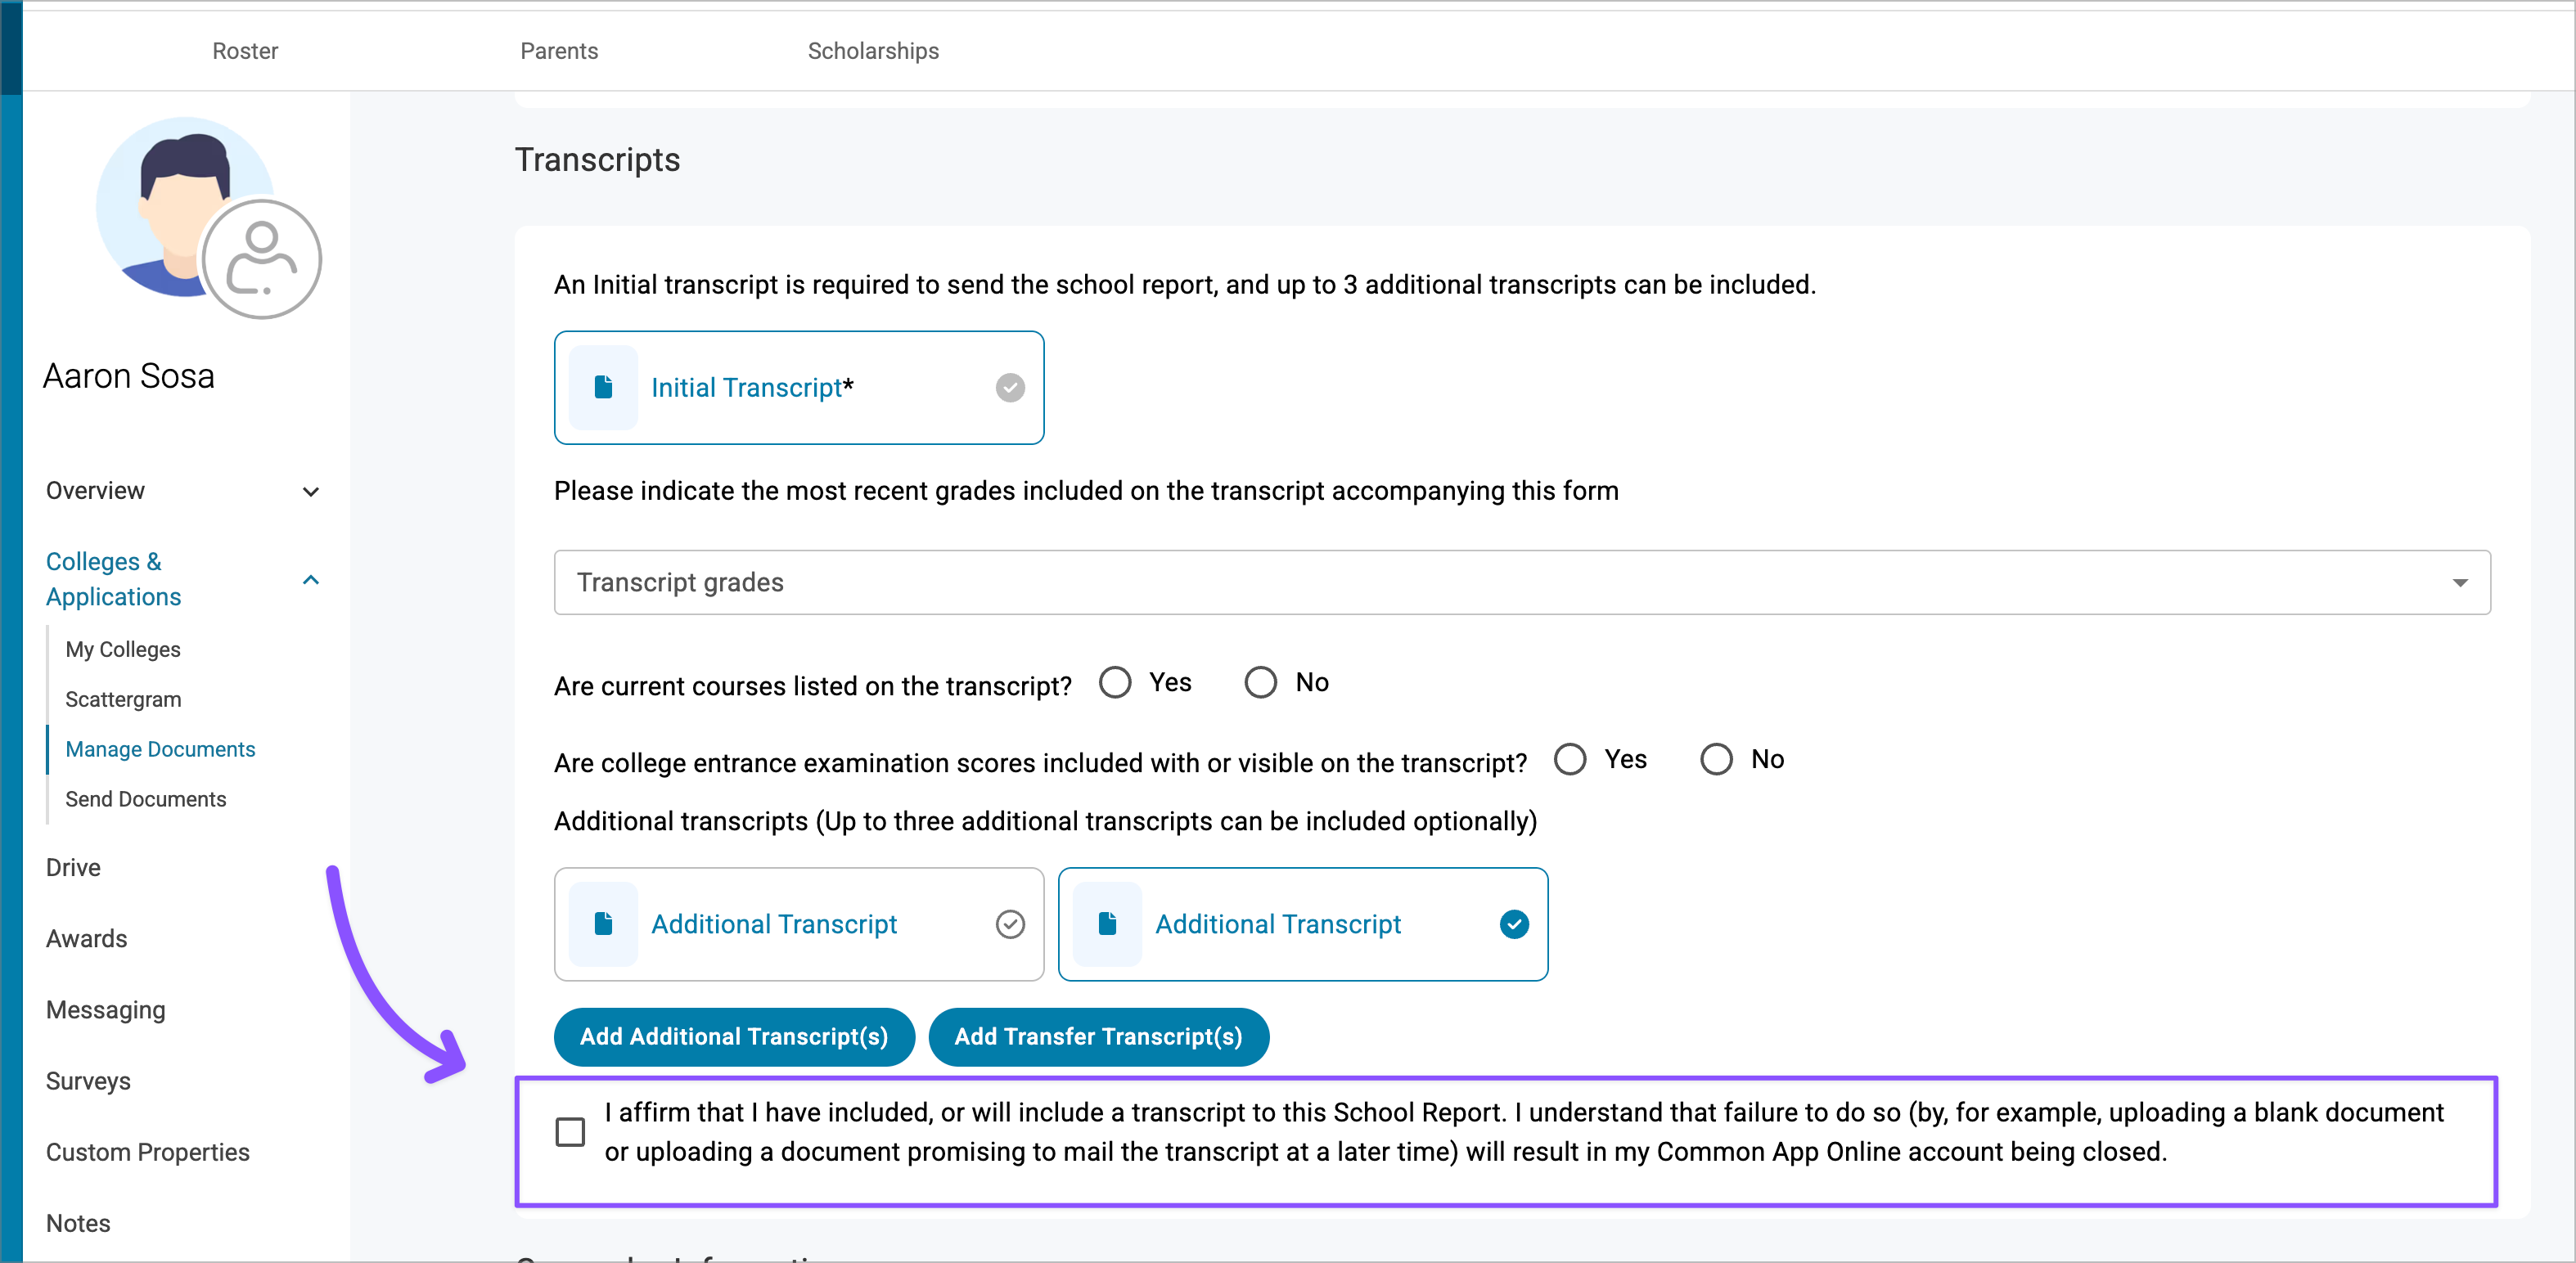Expand the Overview section chevron
2576x1263 pixels.
pos(311,491)
